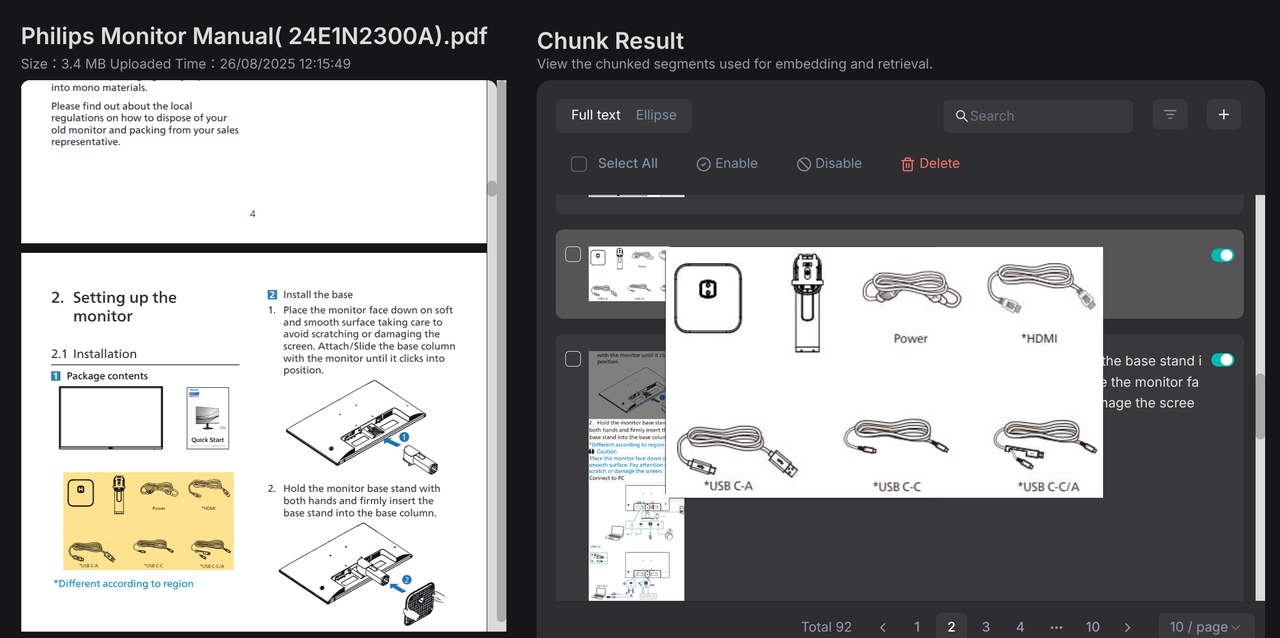Click the pagination ellipsis to jump pages
This screenshot has height=638, width=1280.
(1056, 627)
